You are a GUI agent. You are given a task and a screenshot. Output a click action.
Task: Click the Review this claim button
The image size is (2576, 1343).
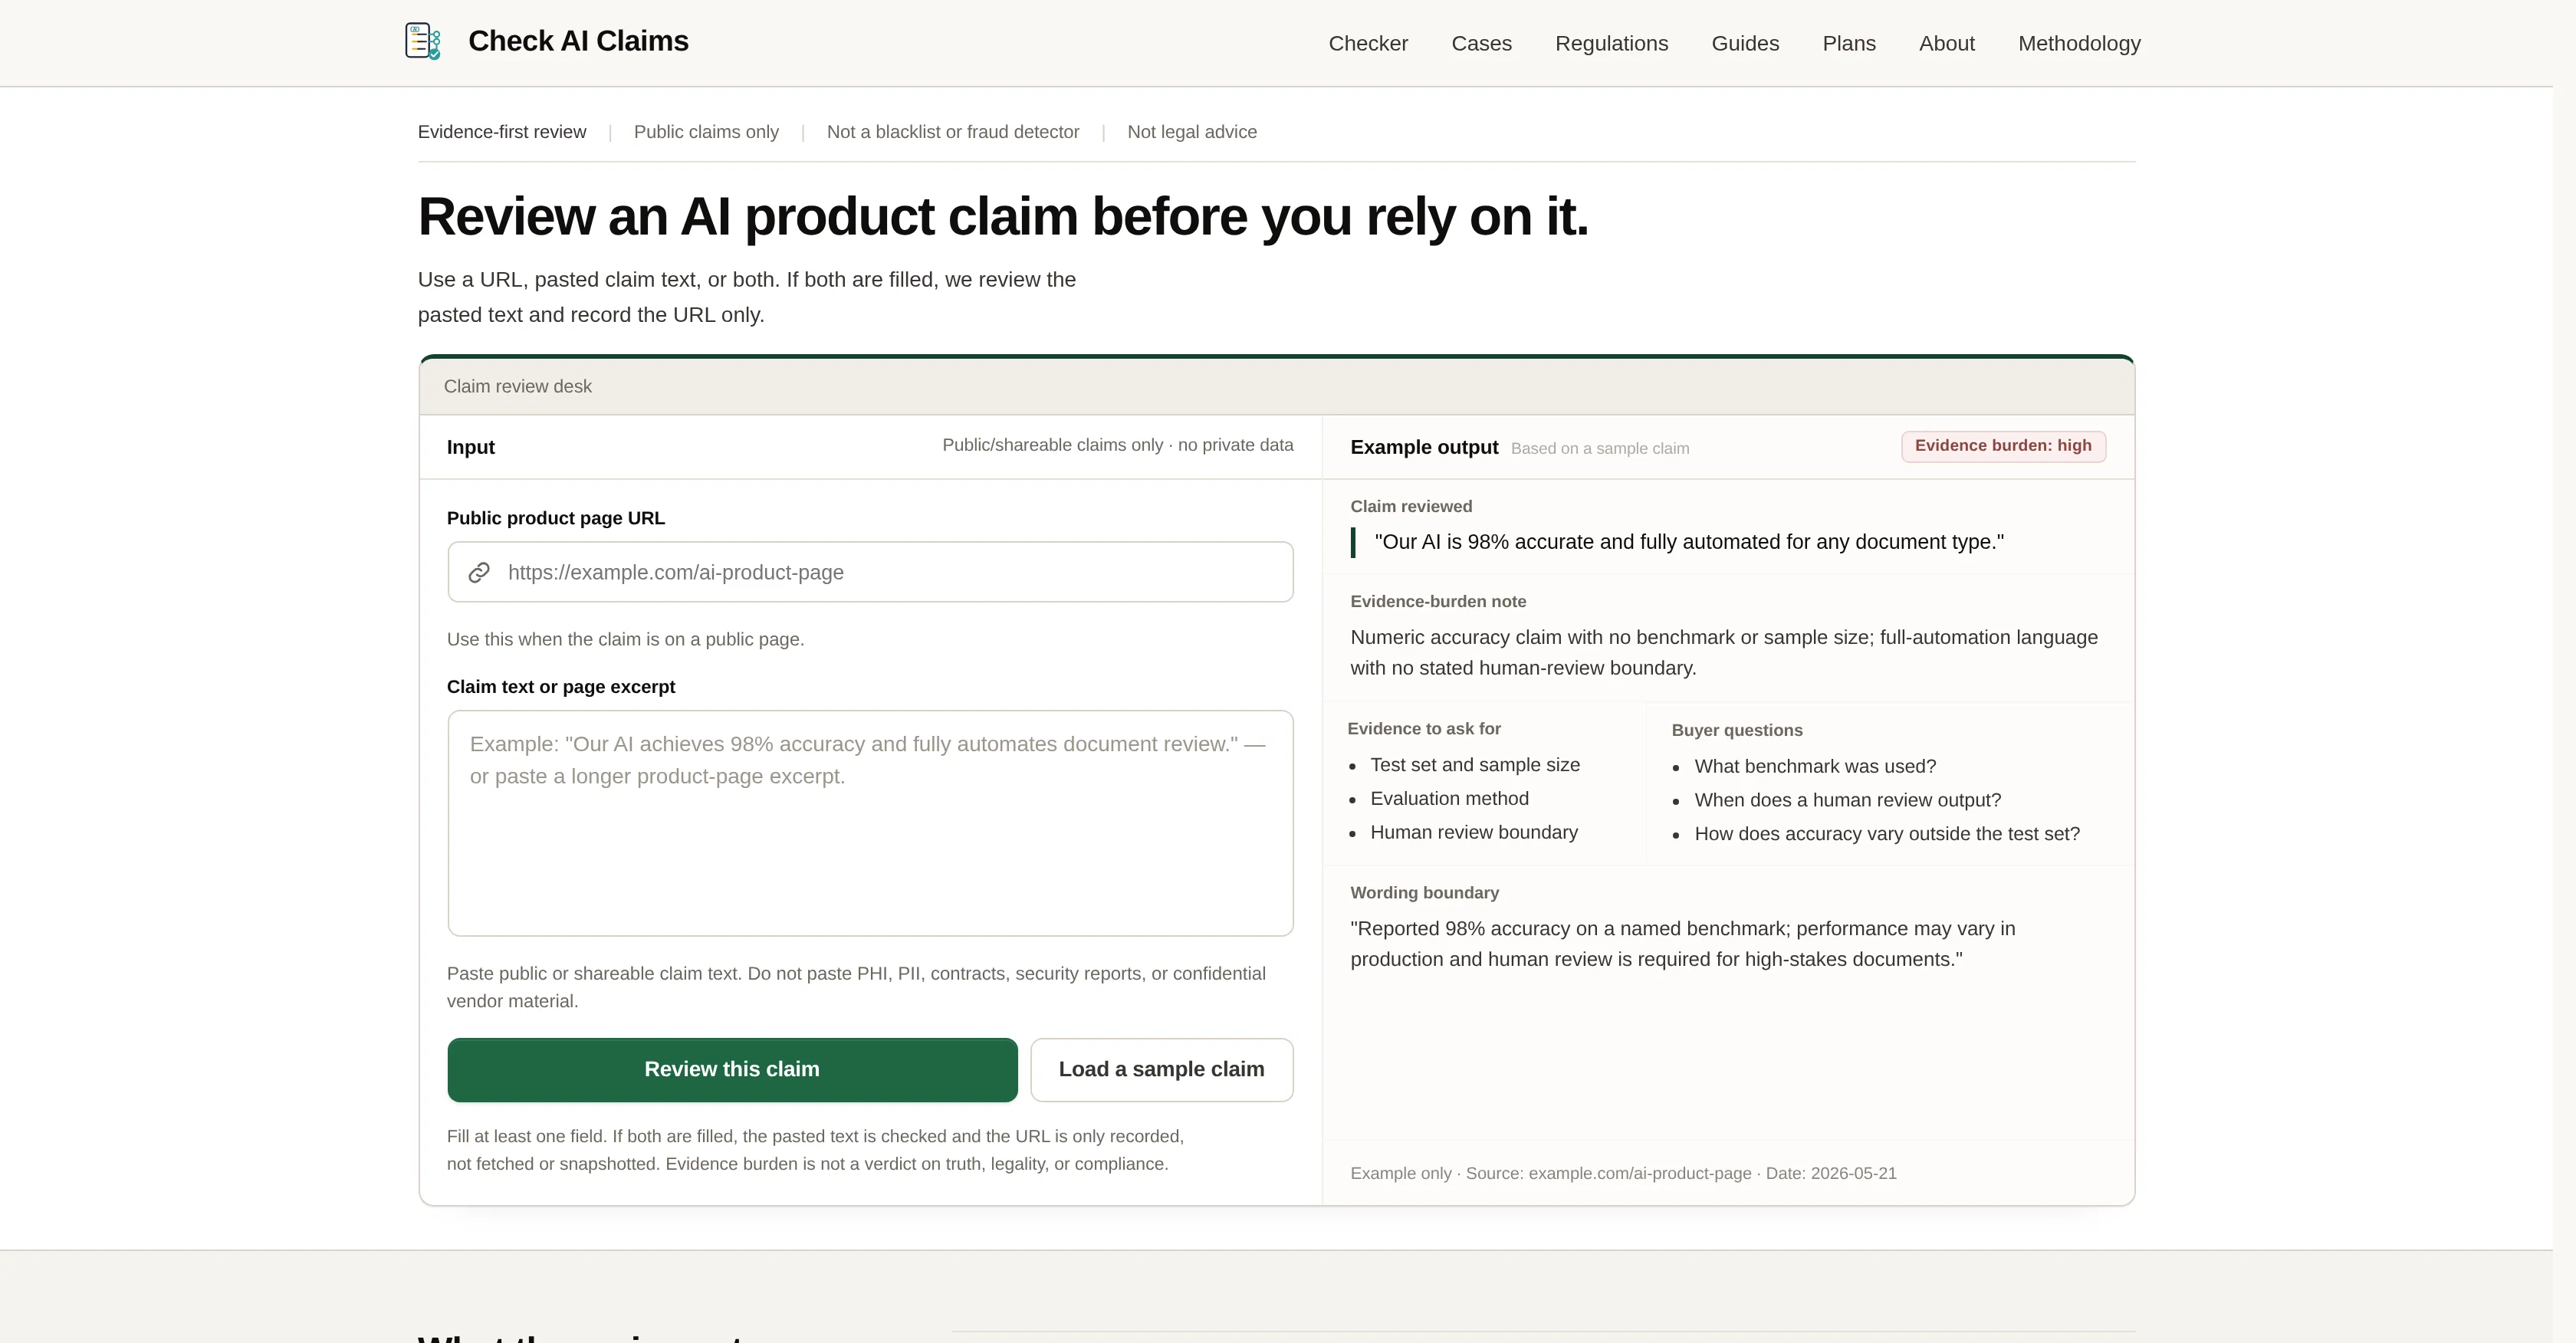pos(732,1069)
